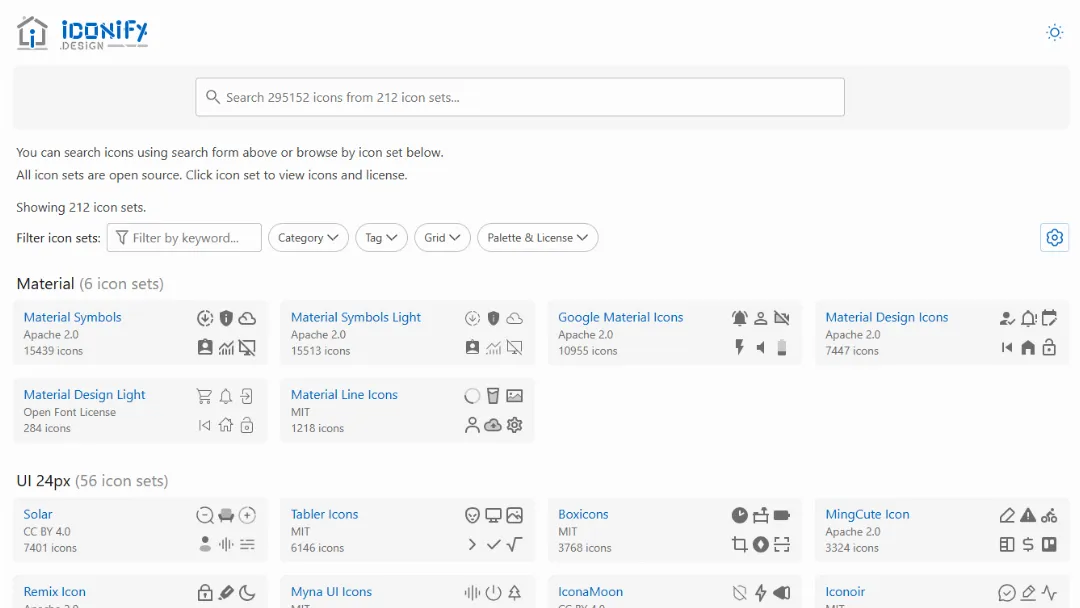Click filled home icon in Material Design Icons
Viewport: 1080px width, 608px height.
tap(1028, 348)
